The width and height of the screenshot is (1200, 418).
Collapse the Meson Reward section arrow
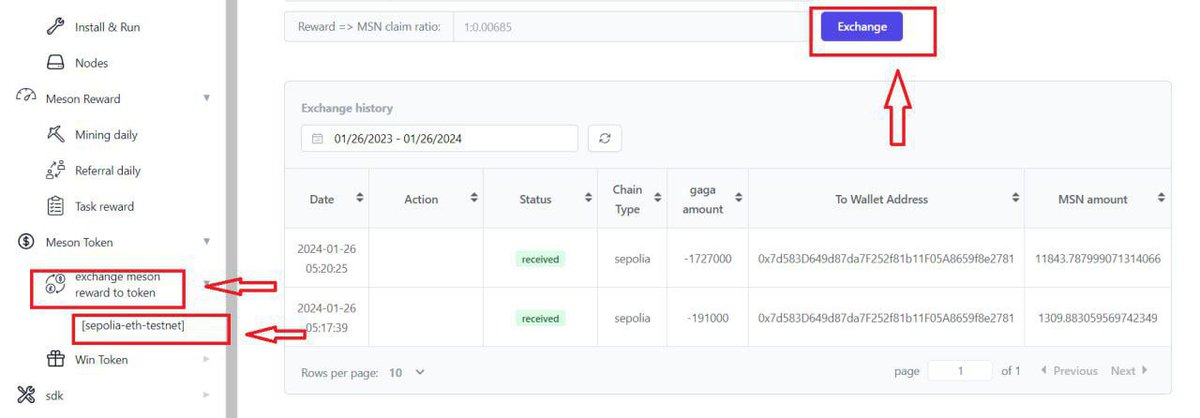(207, 98)
